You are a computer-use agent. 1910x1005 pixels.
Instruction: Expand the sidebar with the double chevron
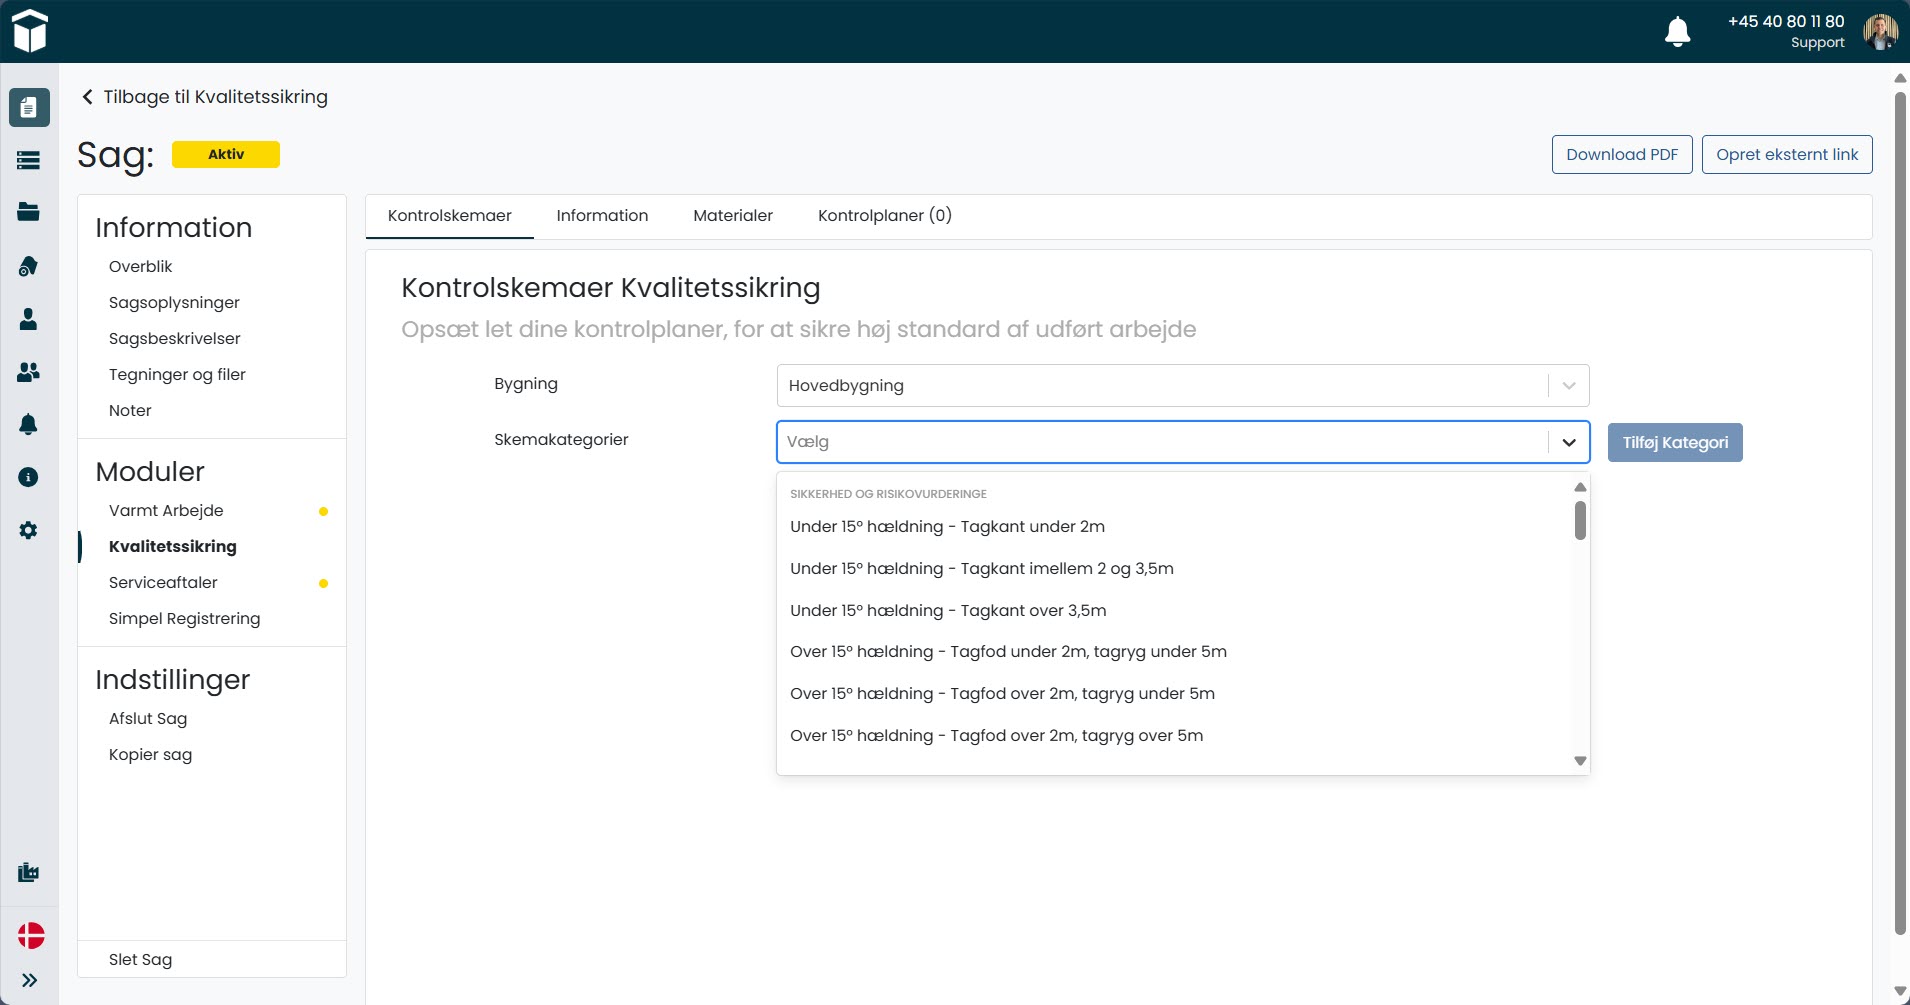tap(30, 980)
